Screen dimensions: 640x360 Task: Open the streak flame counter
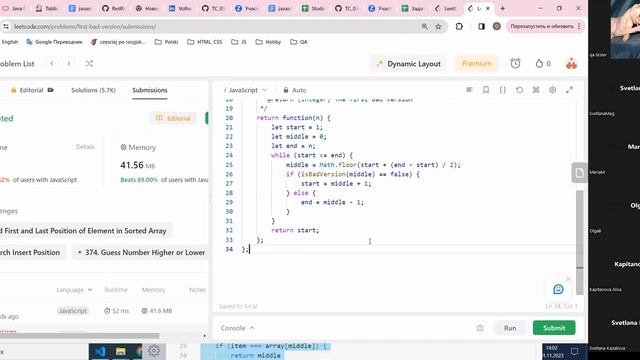point(543,64)
